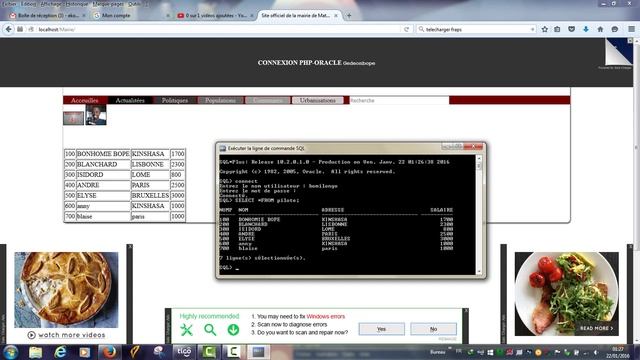
Task: Open the 'Accueilles' navigation item
Action: 85,100
